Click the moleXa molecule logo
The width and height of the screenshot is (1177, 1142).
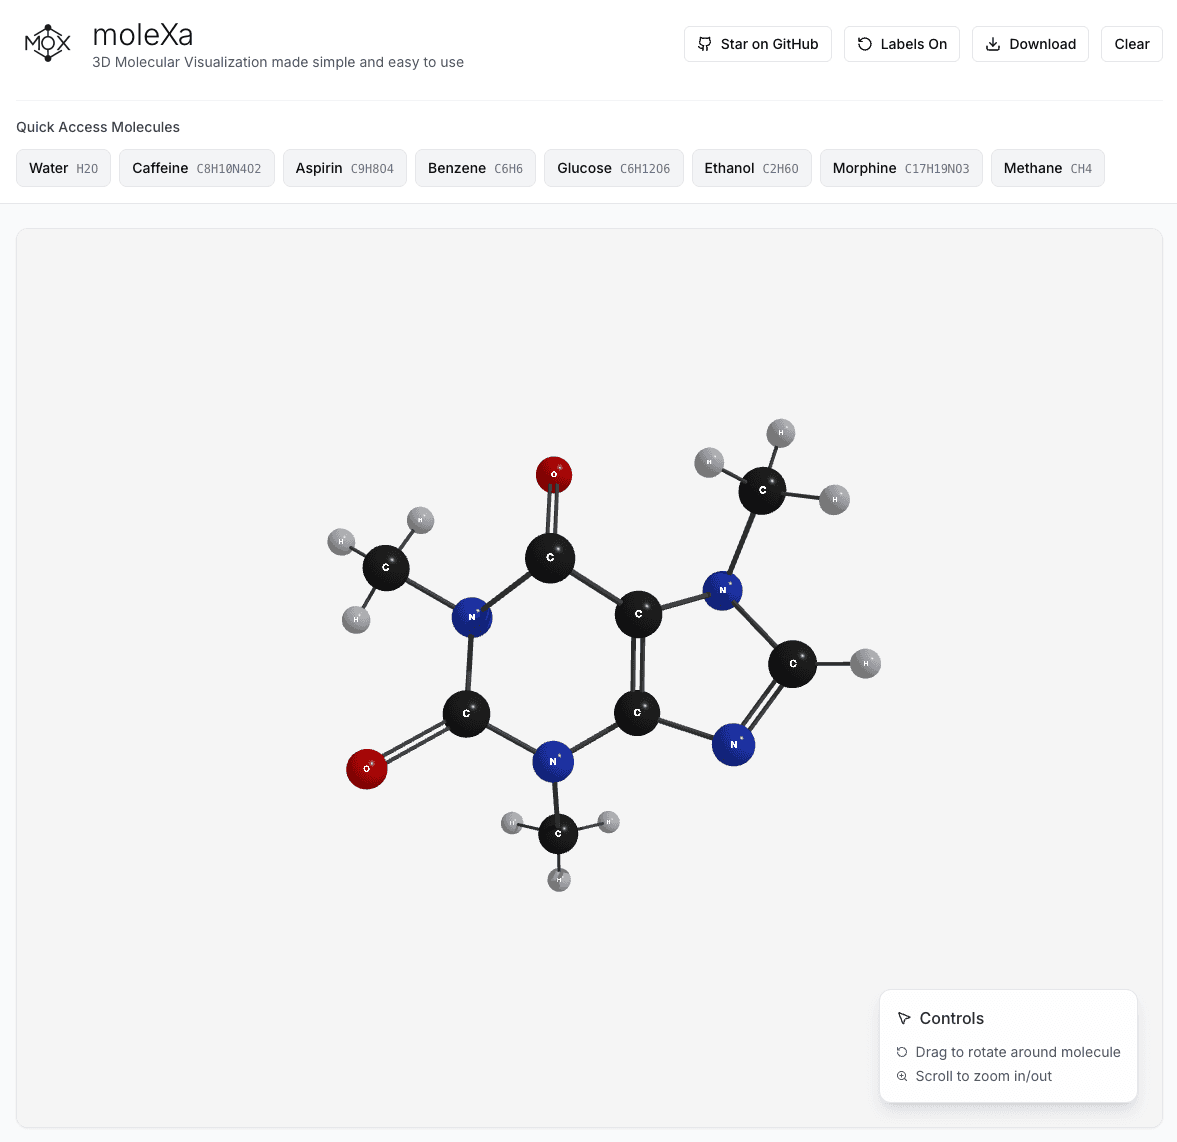(47, 43)
